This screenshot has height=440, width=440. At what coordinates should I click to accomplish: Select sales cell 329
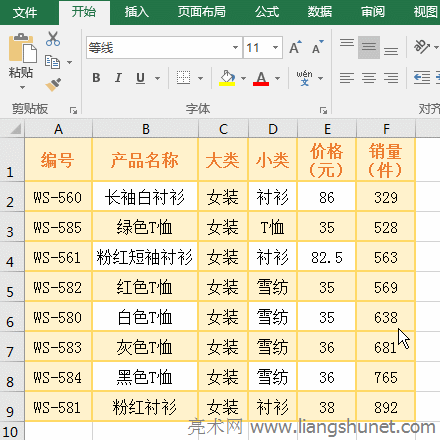pos(386,197)
